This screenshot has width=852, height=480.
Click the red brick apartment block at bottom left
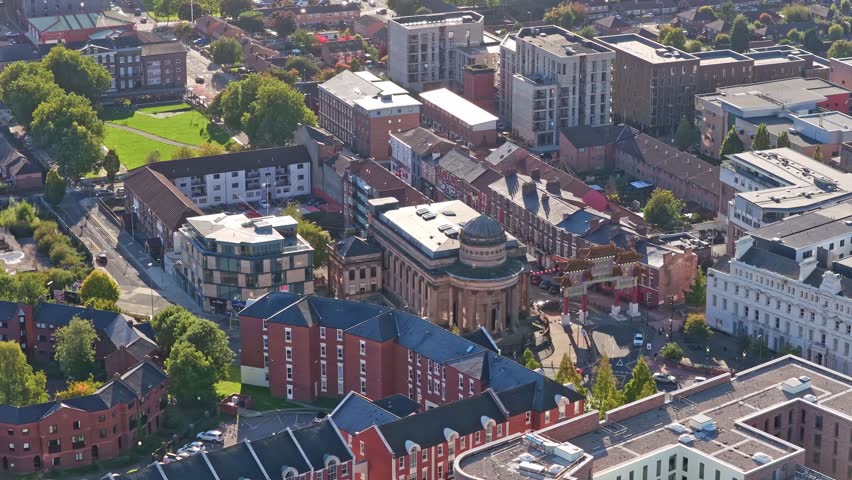[x=85, y=420]
